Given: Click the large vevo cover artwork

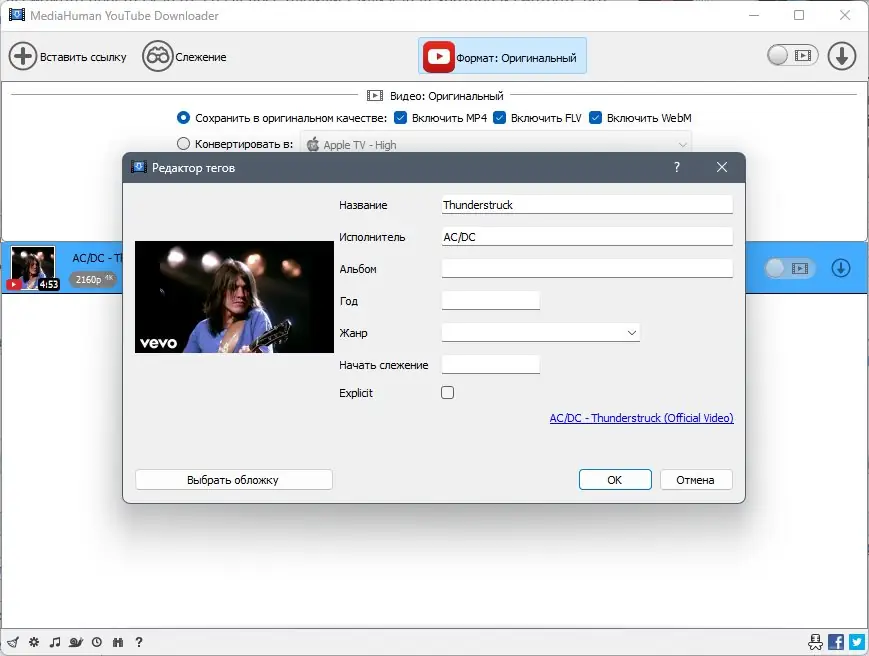Looking at the screenshot, I should [234, 297].
